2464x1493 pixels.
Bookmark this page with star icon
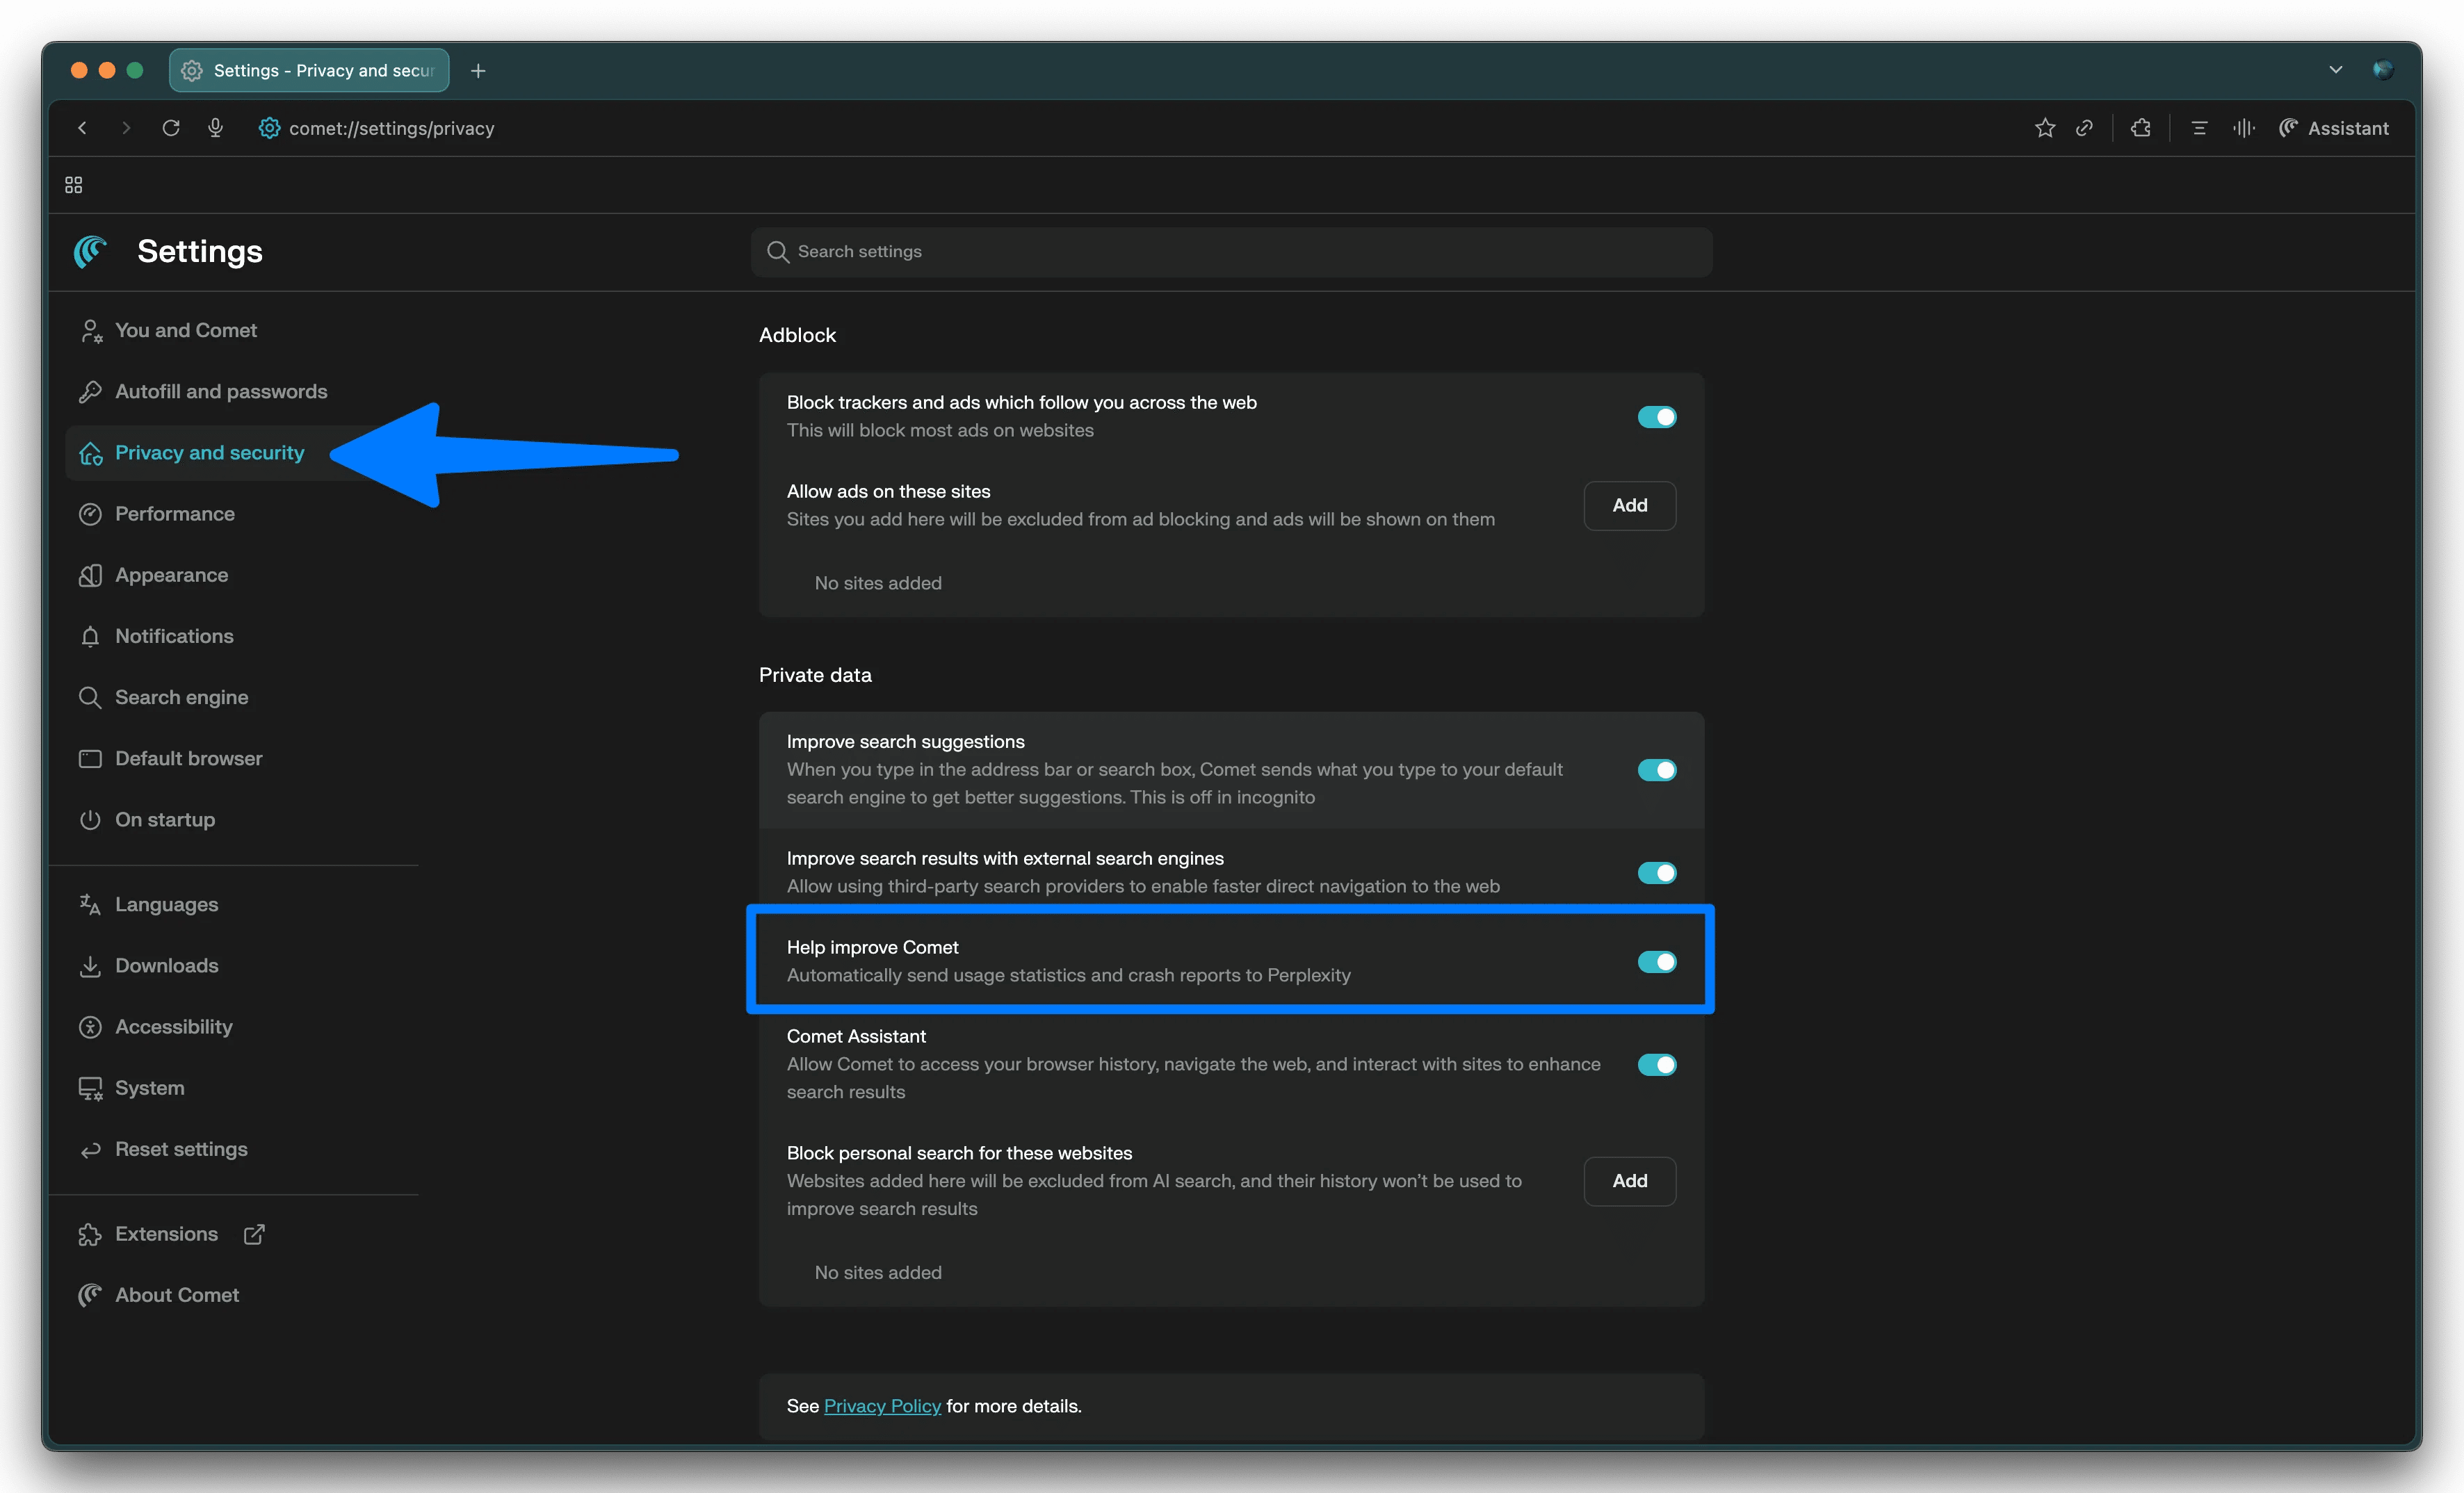[x=2044, y=128]
